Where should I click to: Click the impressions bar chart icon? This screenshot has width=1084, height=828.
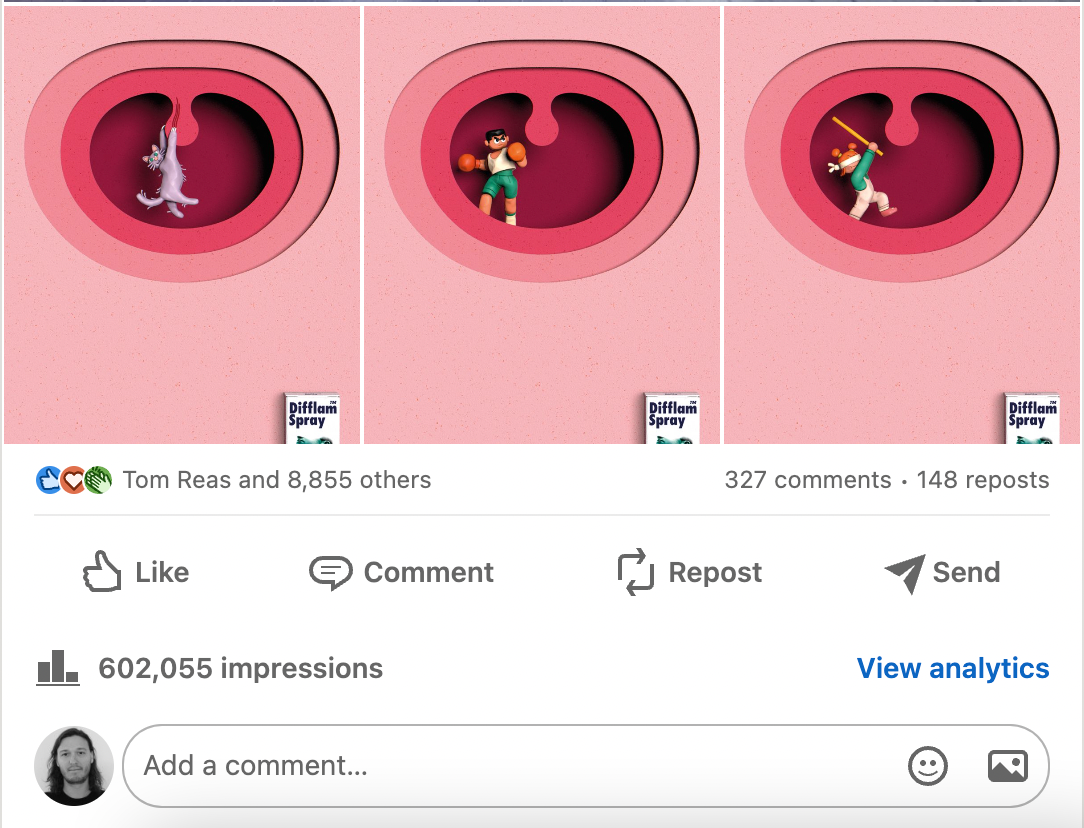57,667
